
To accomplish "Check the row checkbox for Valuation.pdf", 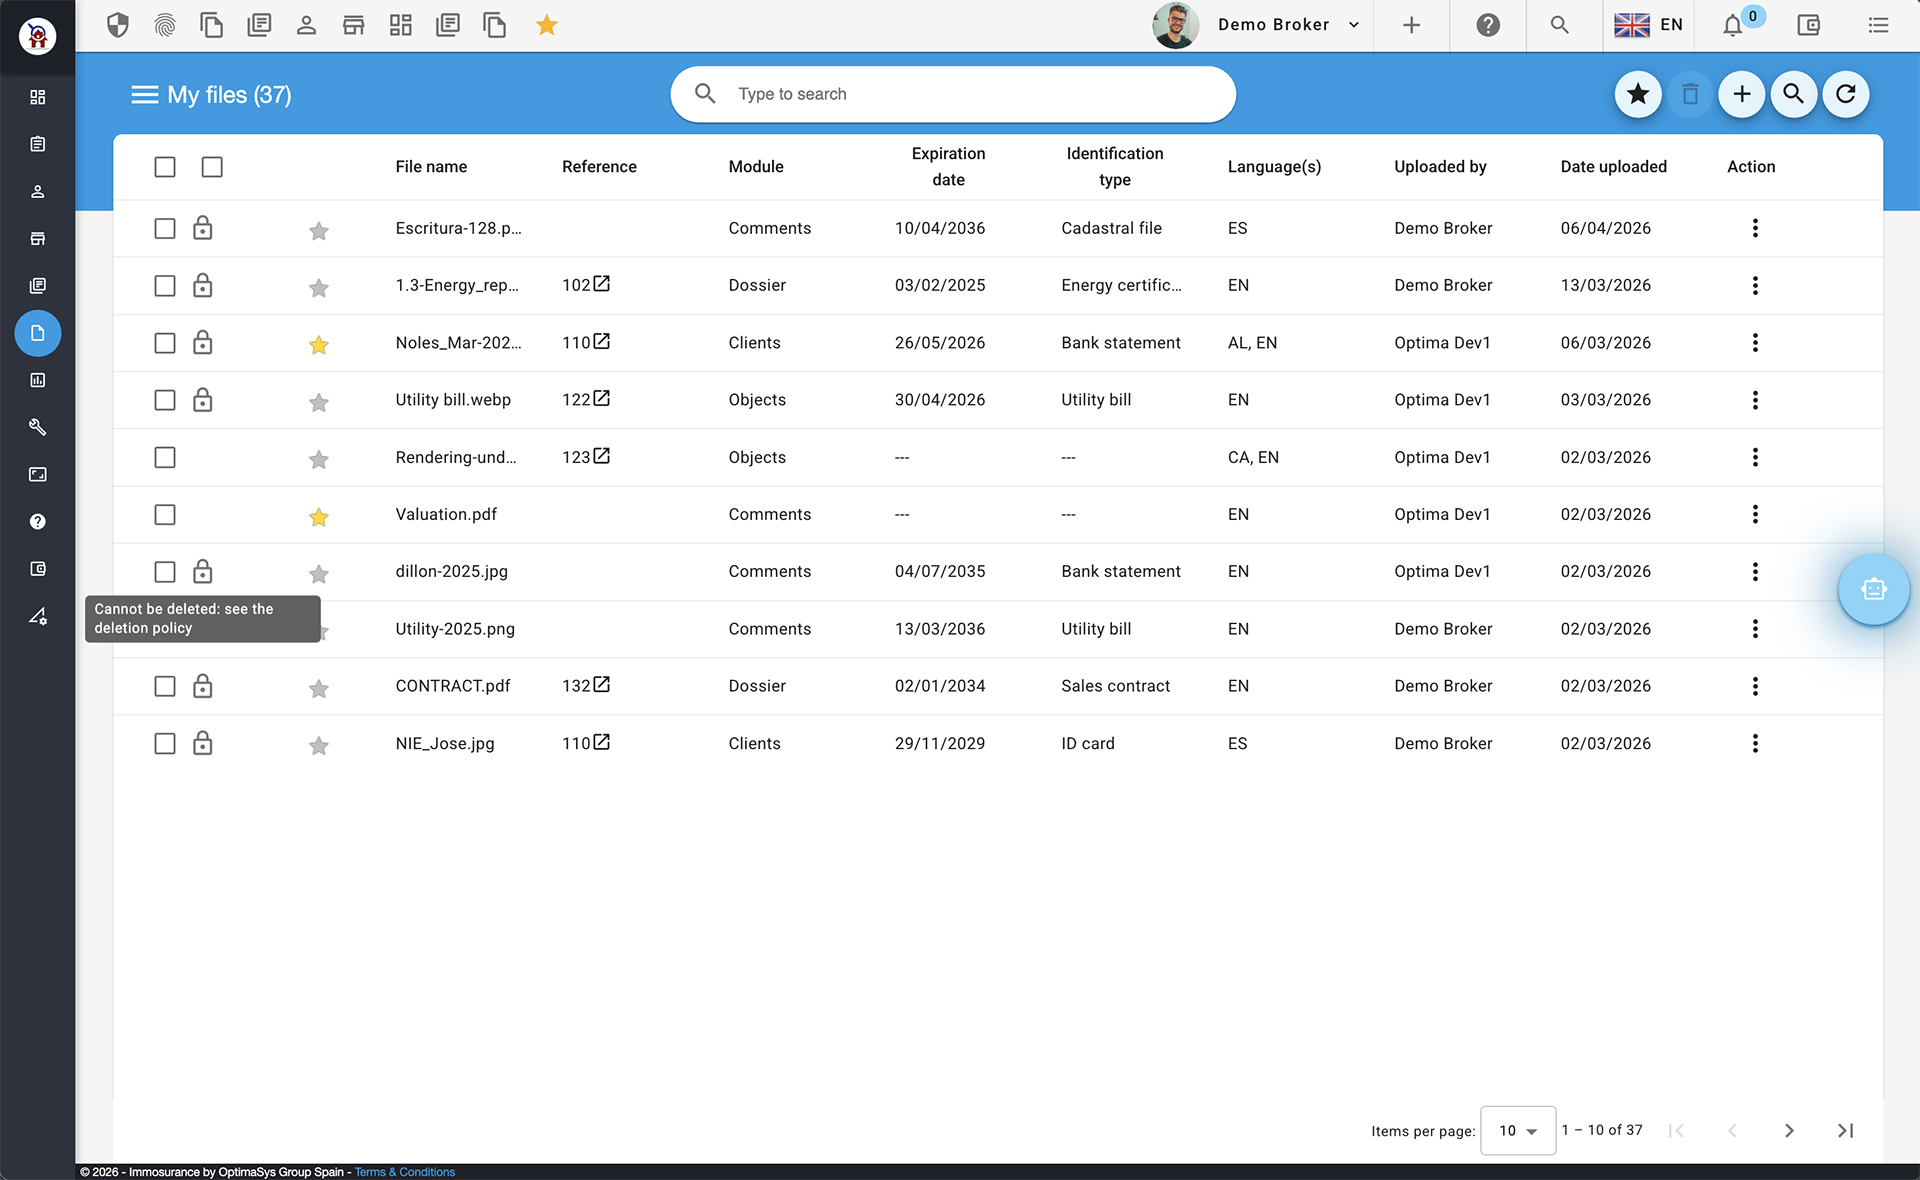I will [x=164, y=515].
